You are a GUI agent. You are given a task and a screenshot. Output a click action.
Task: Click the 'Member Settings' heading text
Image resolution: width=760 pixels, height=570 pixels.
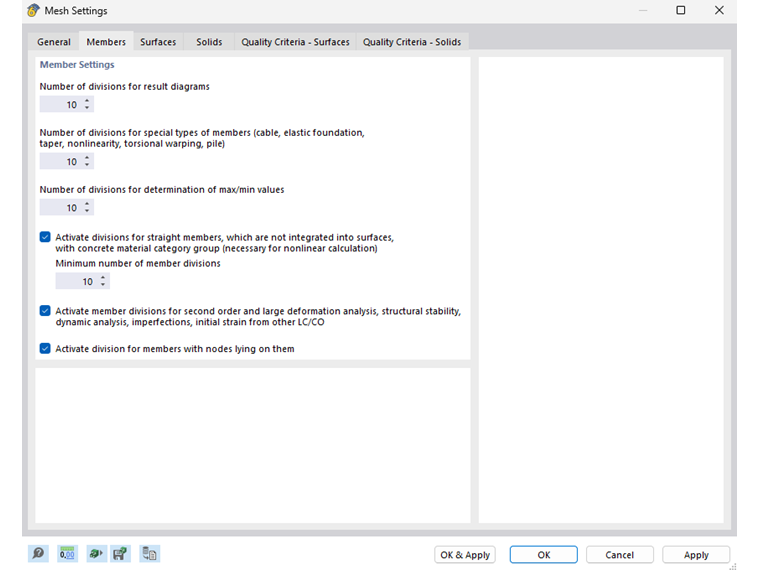[x=77, y=64]
